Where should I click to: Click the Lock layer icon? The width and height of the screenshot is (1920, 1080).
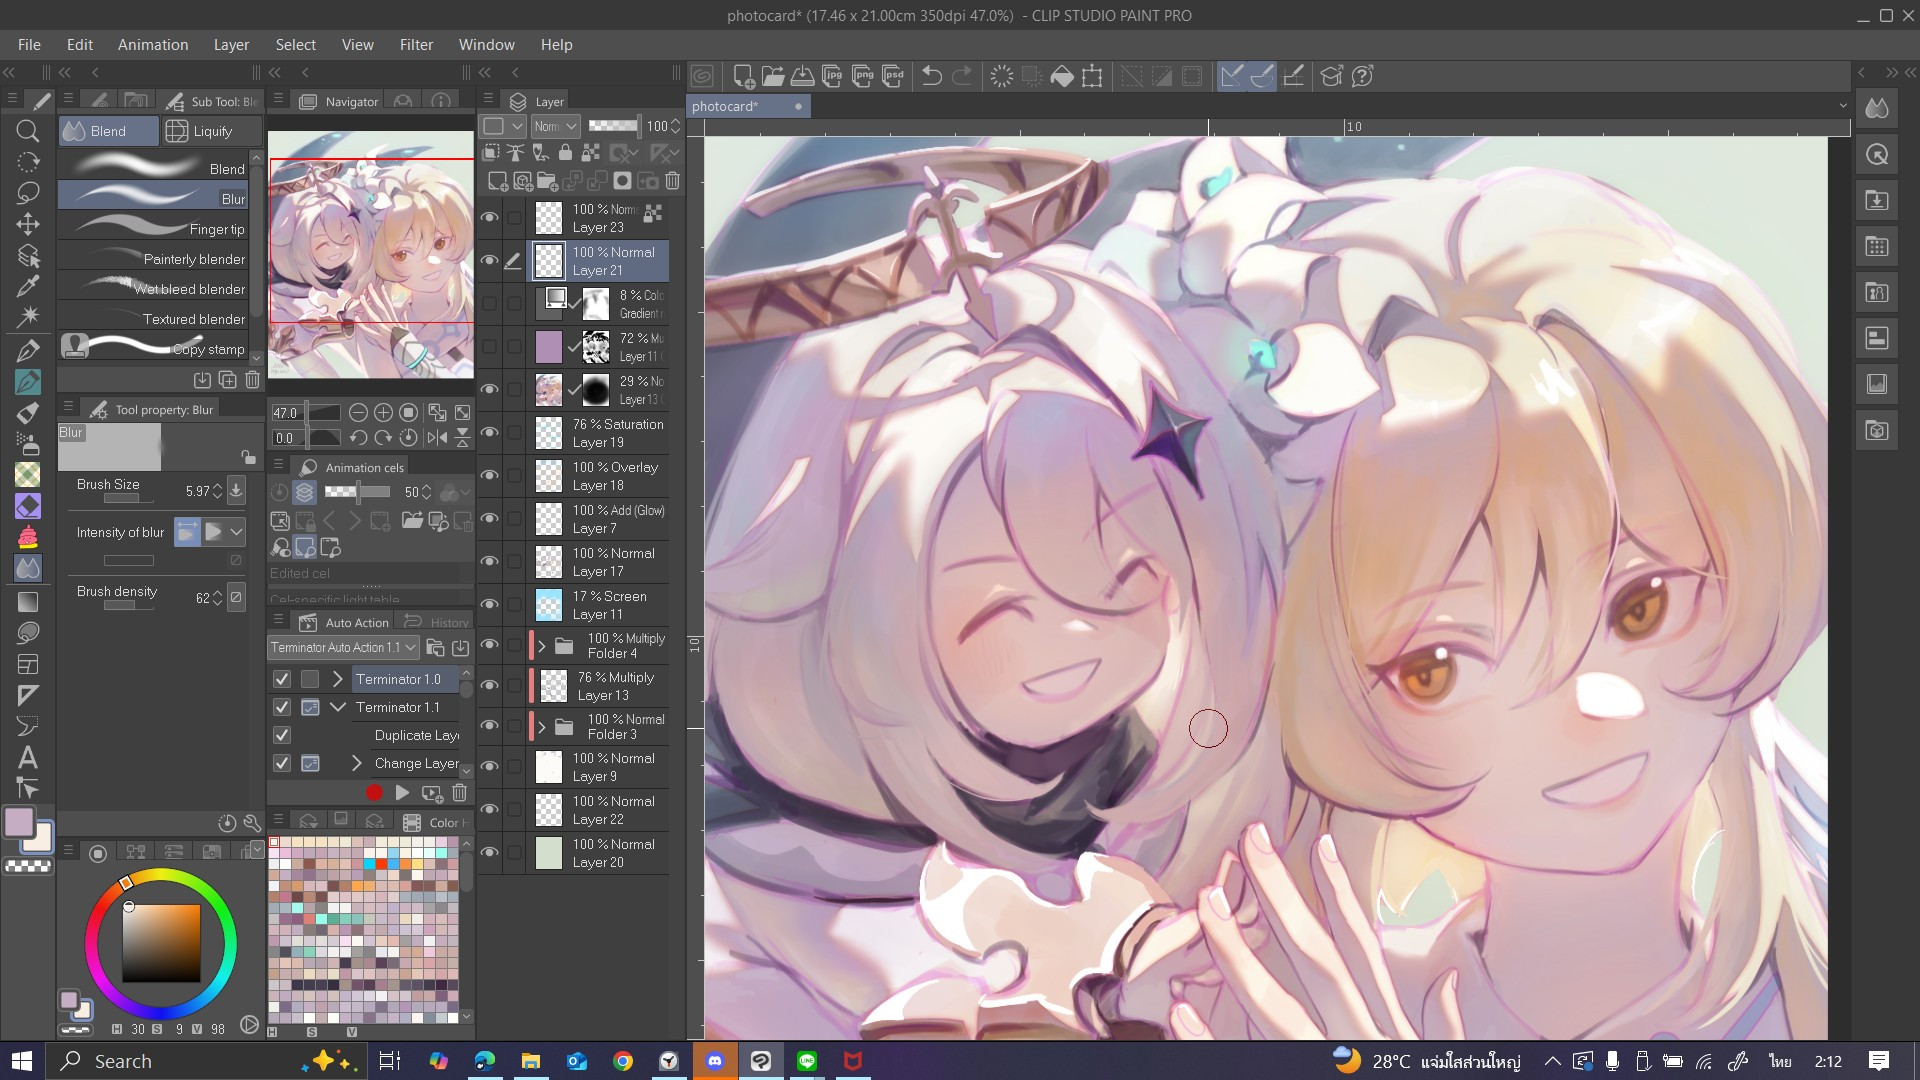565,153
